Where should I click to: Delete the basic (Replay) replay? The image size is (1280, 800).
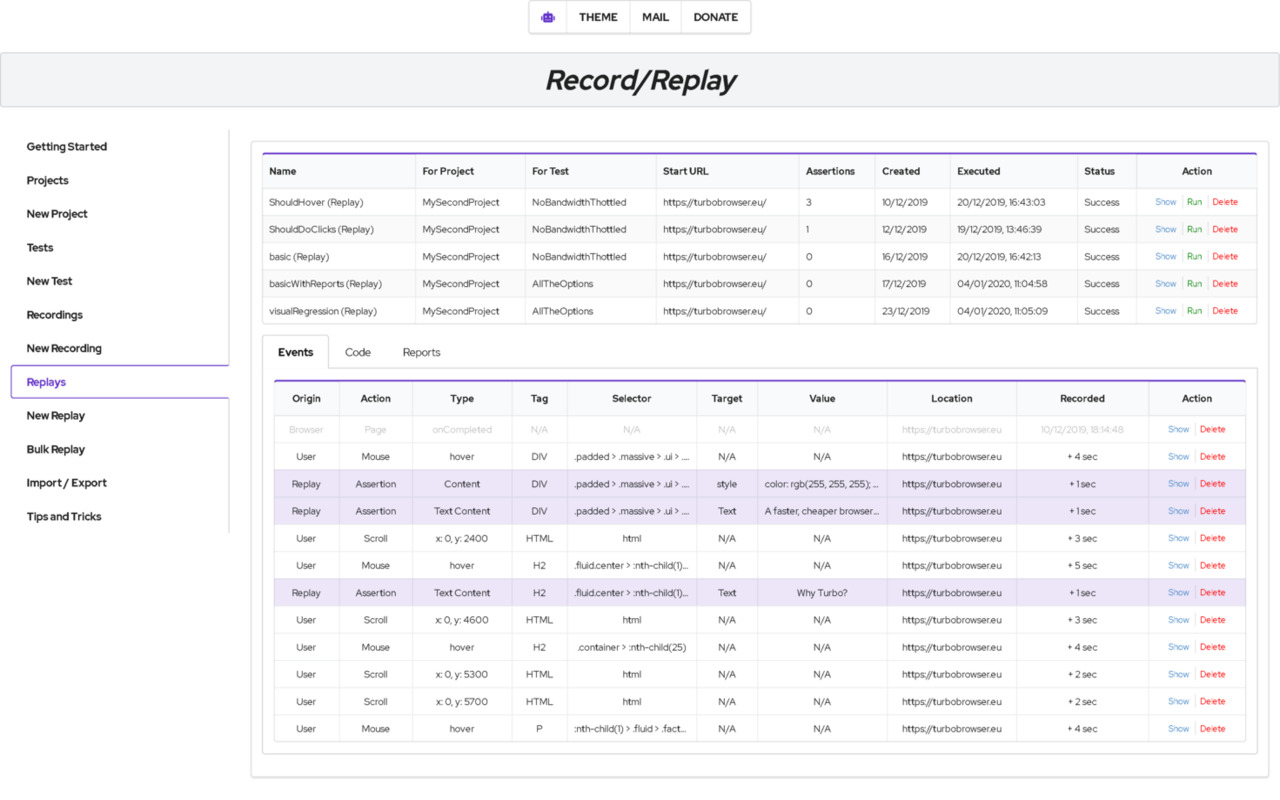[1225, 256]
